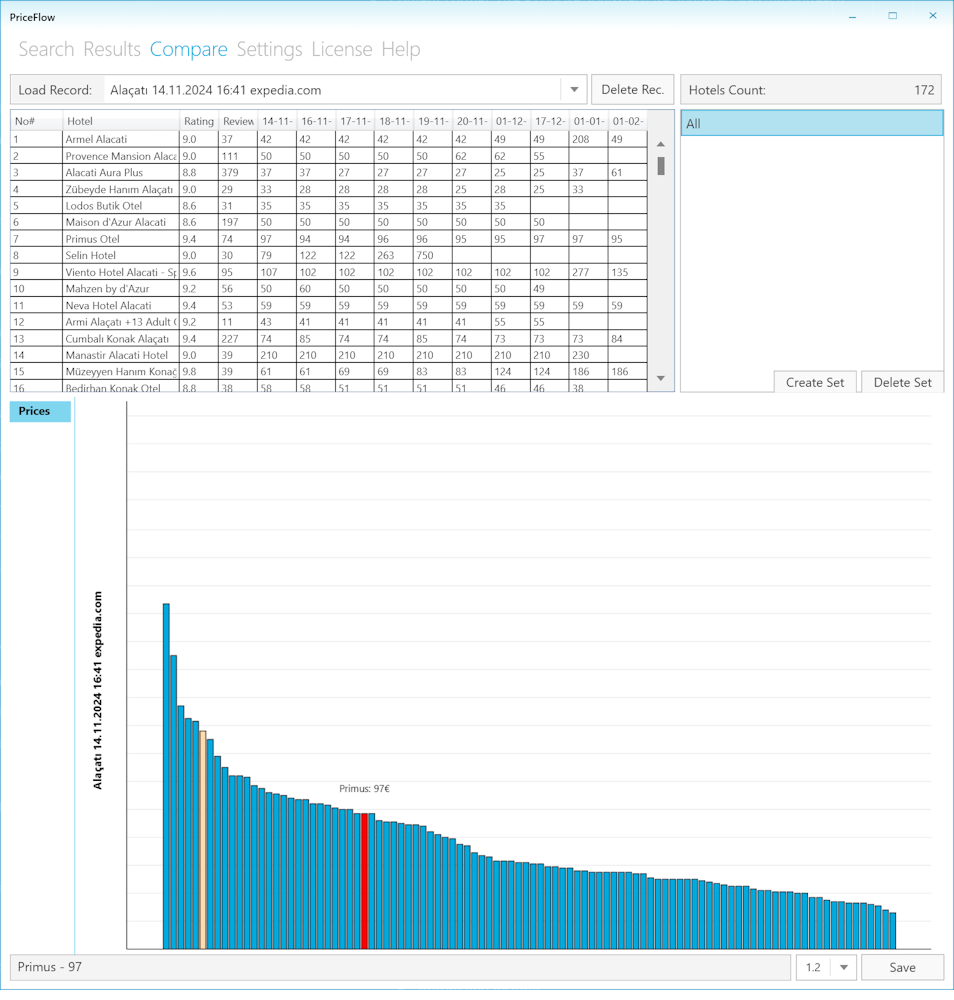
Task: Select the Cumbalı Konak Alaçatı row
Action: click(328, 339)
